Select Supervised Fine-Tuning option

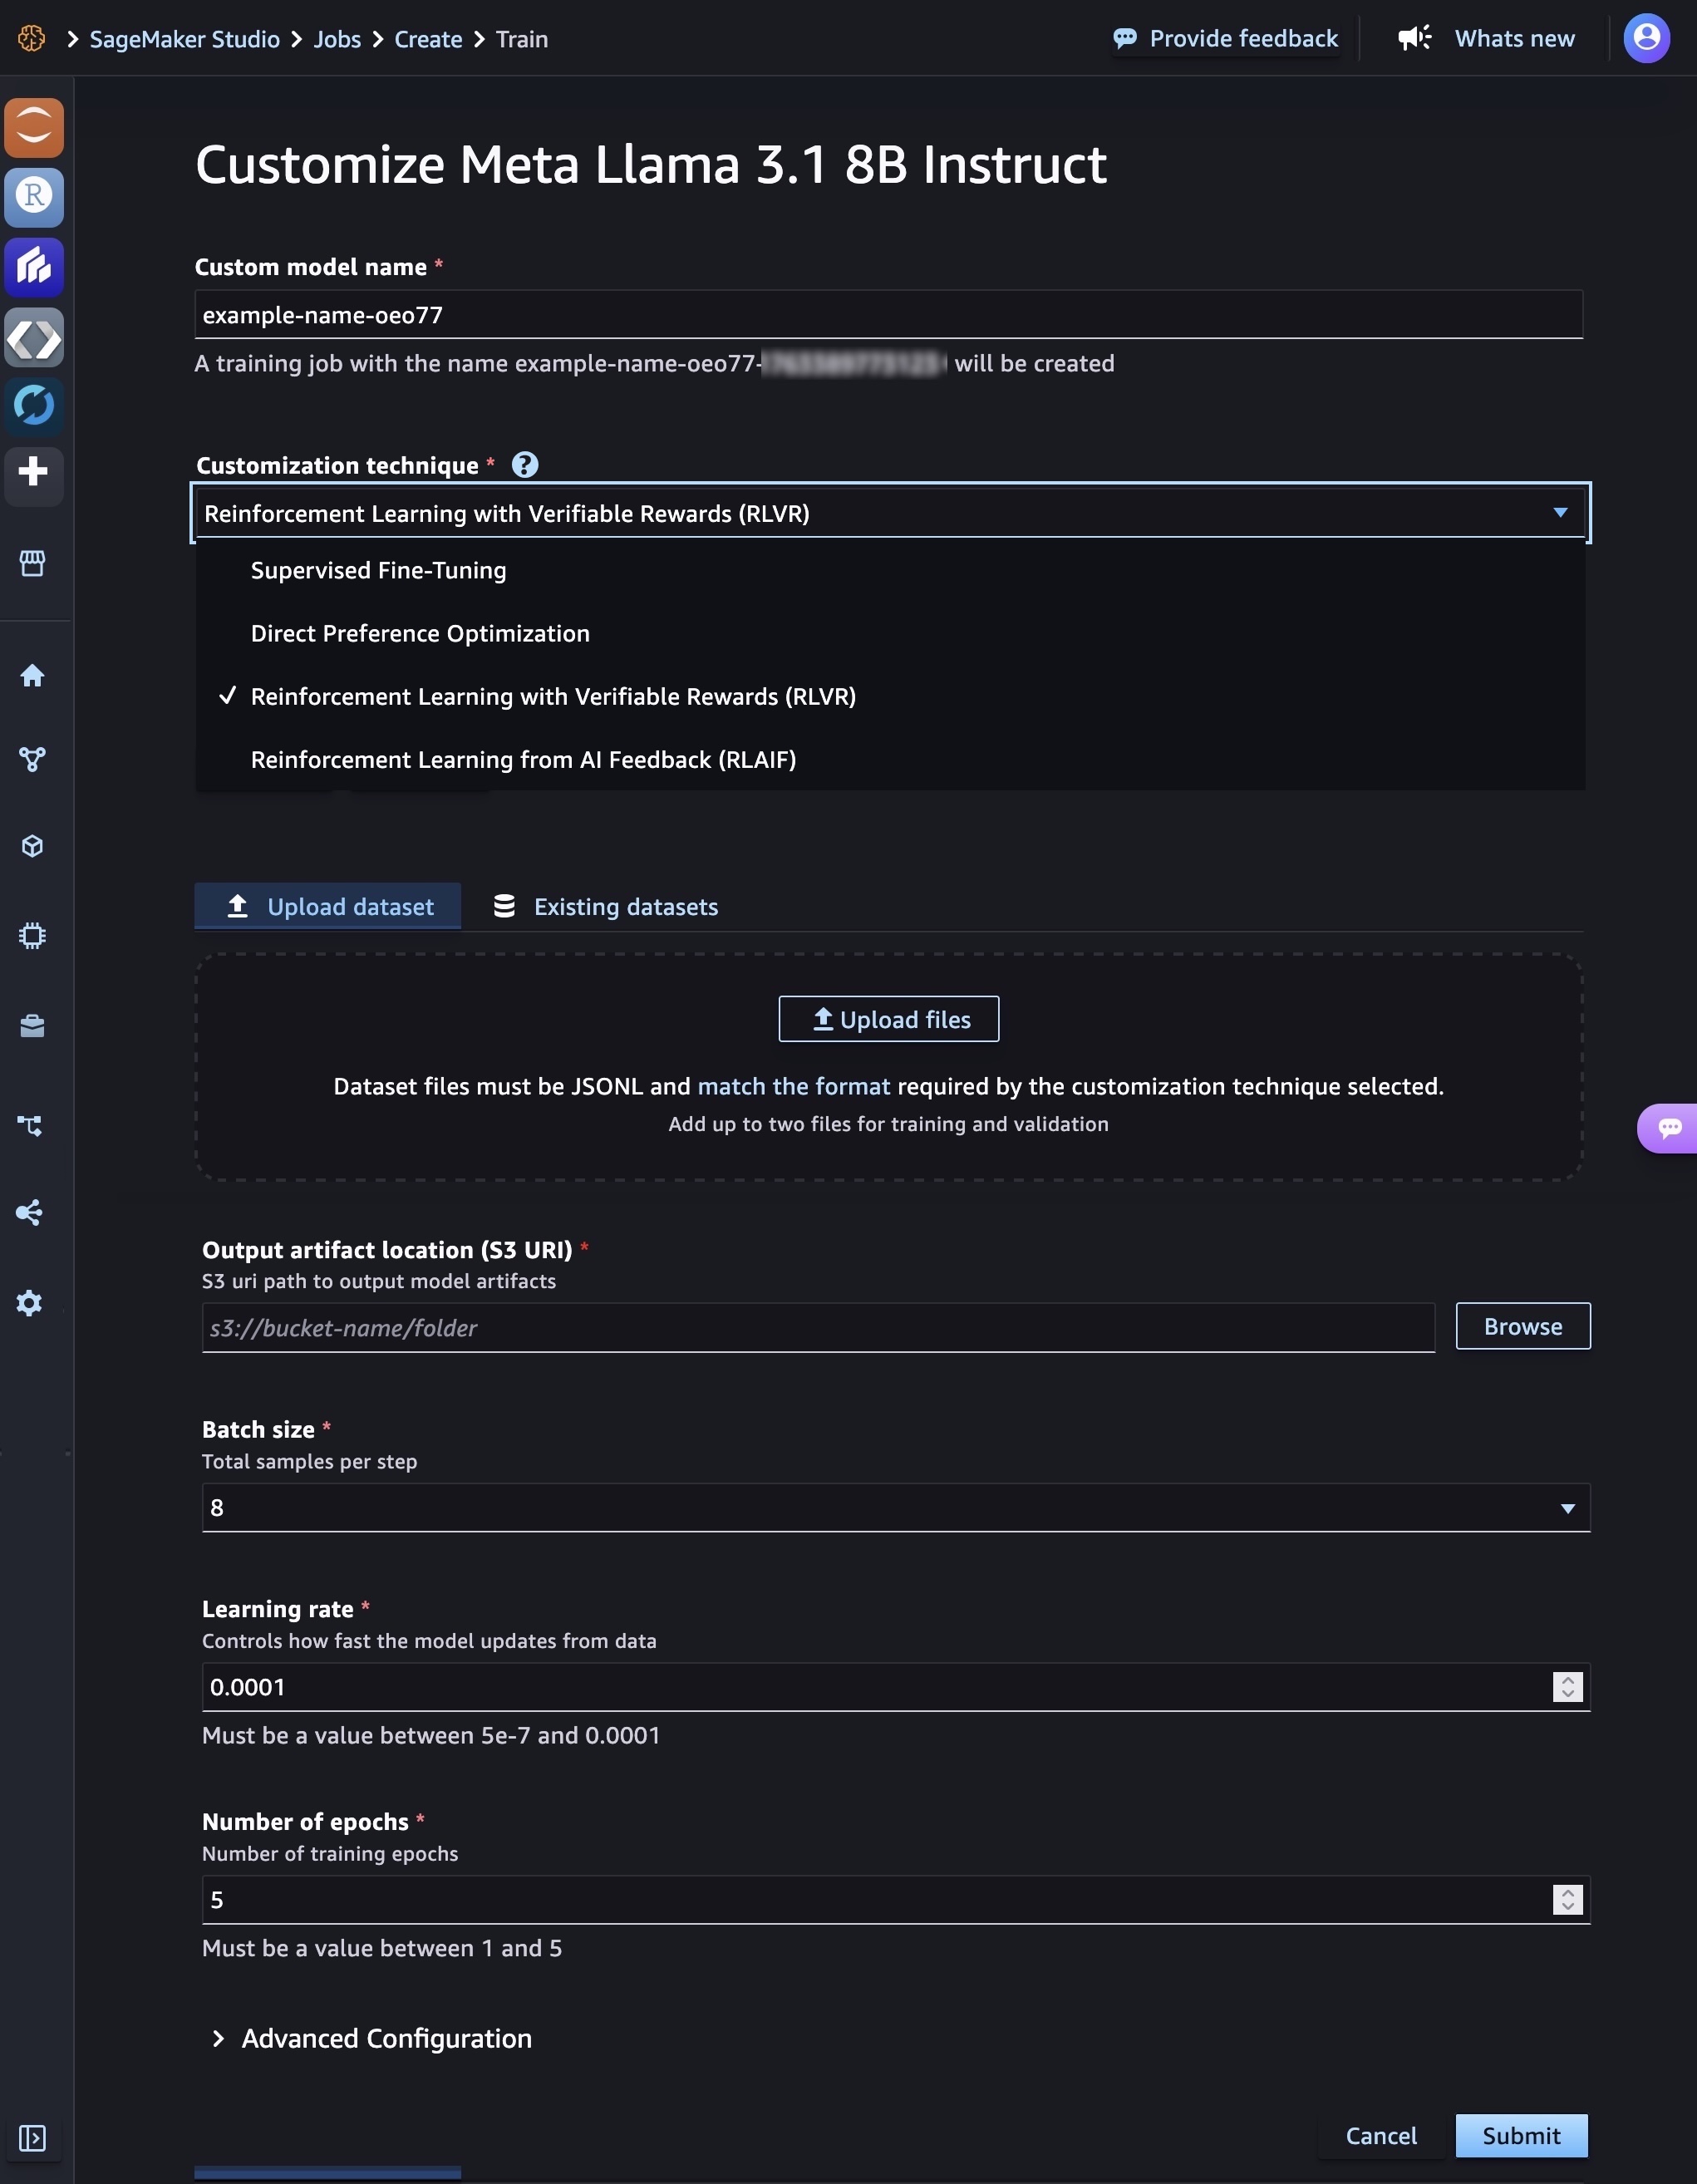(x=378, y=570)
